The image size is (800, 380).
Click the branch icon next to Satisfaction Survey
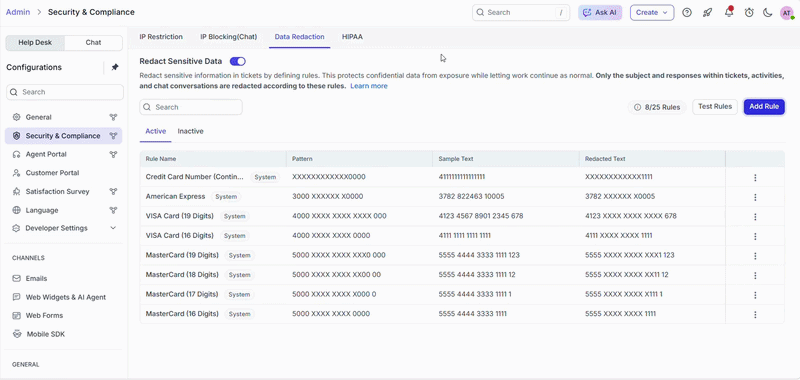coord(113,192)
